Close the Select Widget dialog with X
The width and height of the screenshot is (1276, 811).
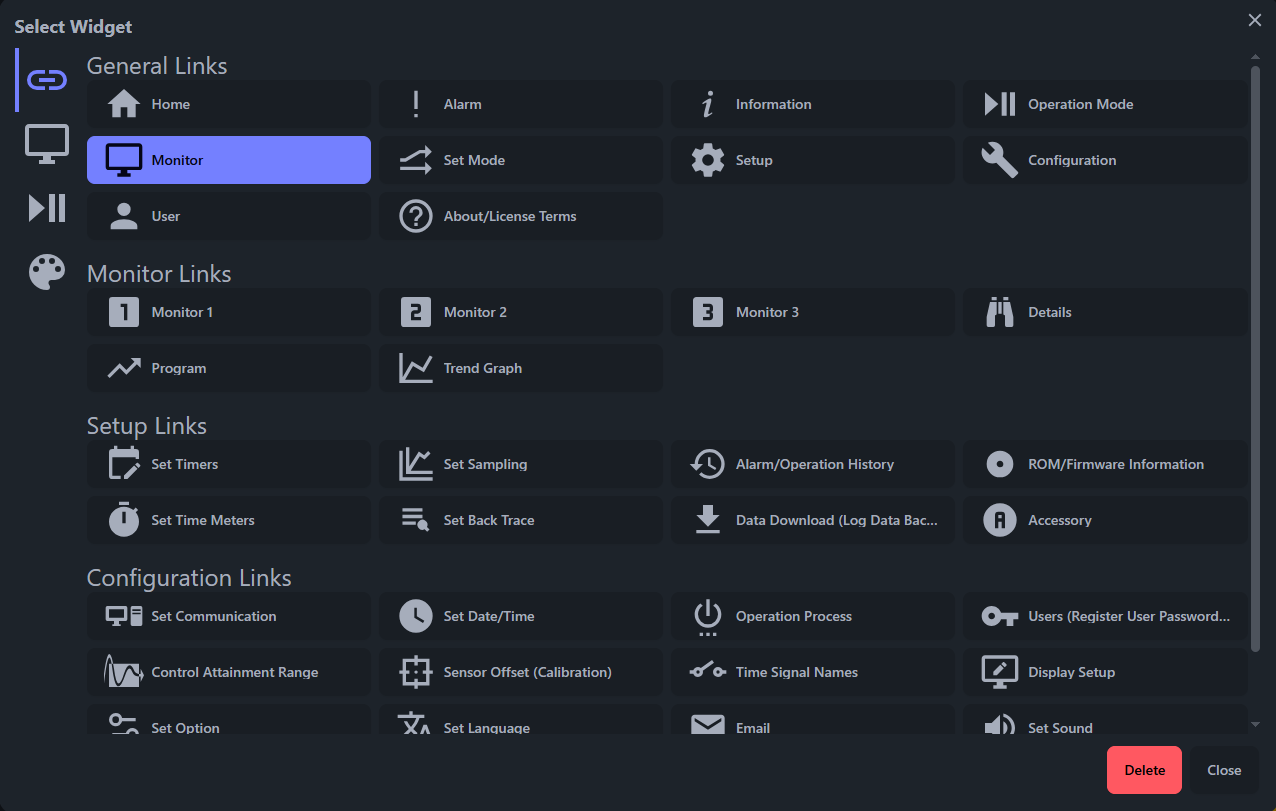coord(1254,20)
